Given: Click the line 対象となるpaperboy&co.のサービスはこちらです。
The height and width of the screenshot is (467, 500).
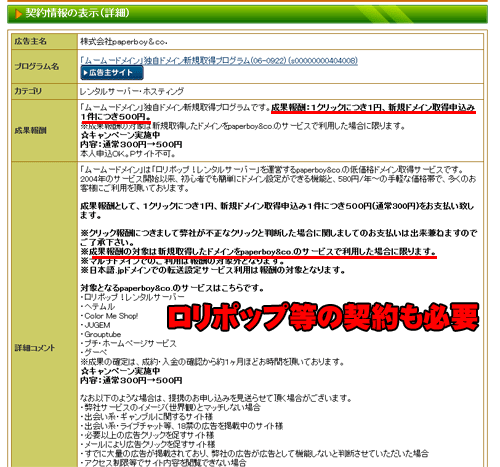Looking at the screenshot, I should tap(172, 288).
